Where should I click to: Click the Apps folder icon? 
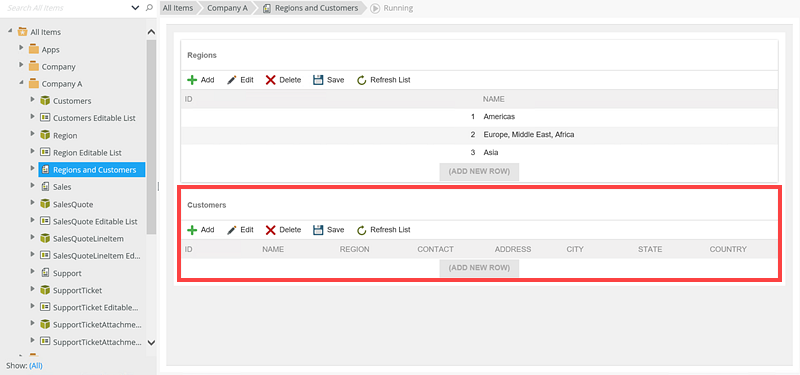coord(34,49)
